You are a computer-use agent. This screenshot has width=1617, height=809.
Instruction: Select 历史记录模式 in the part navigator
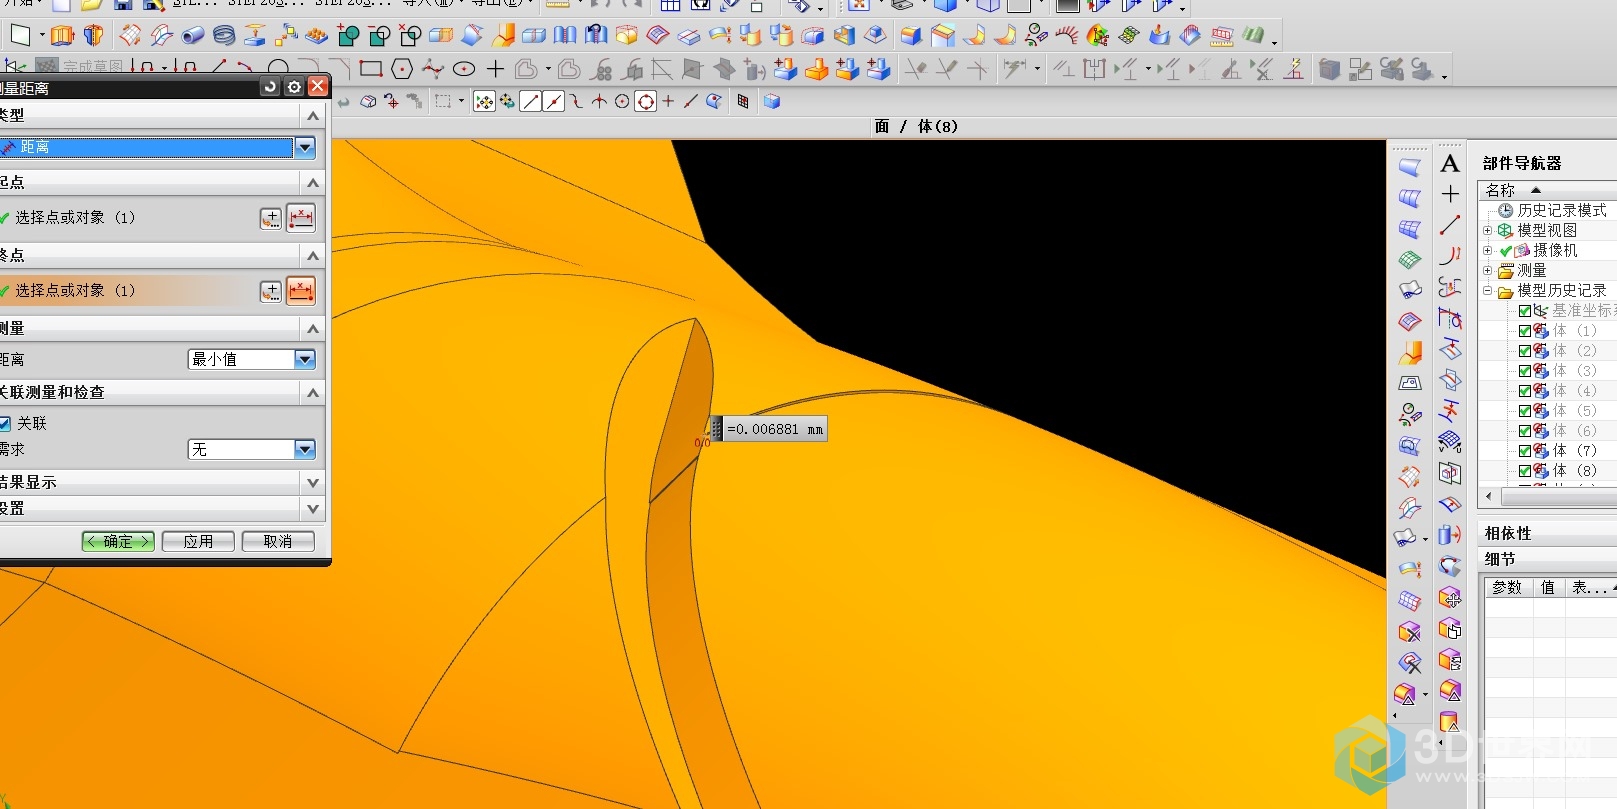pos(1561,210)
